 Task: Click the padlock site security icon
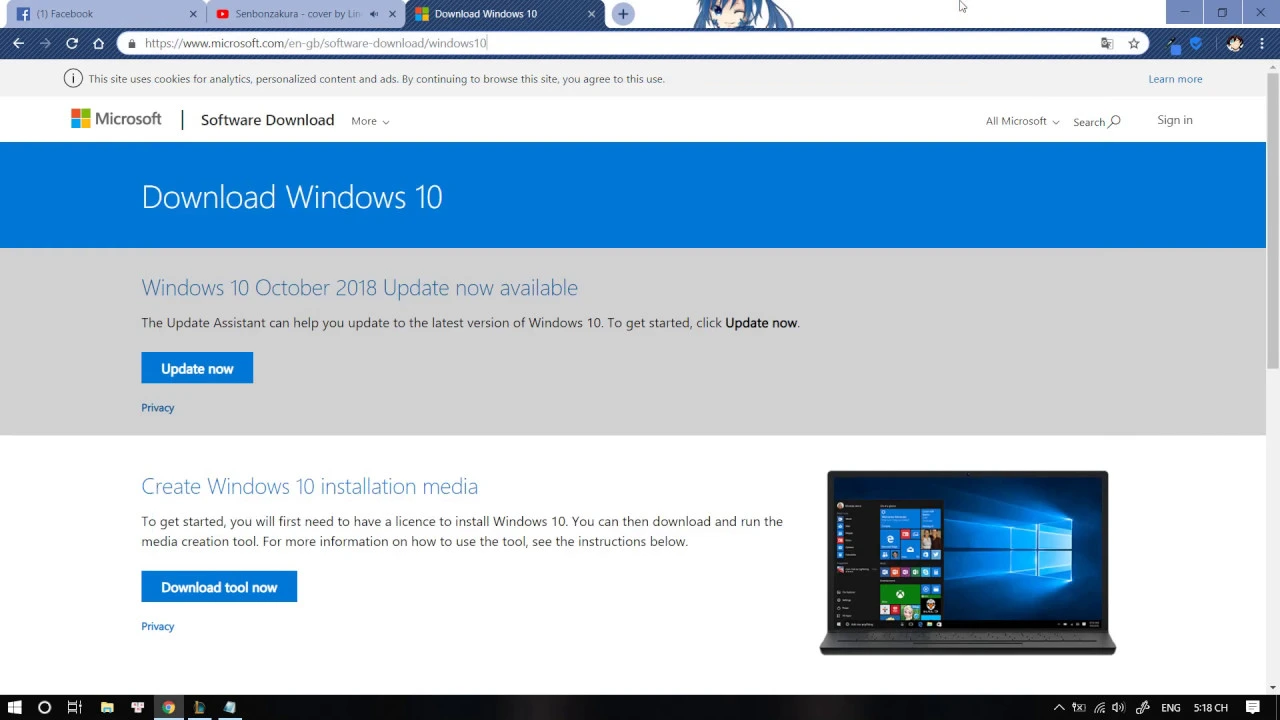point(131,43)
